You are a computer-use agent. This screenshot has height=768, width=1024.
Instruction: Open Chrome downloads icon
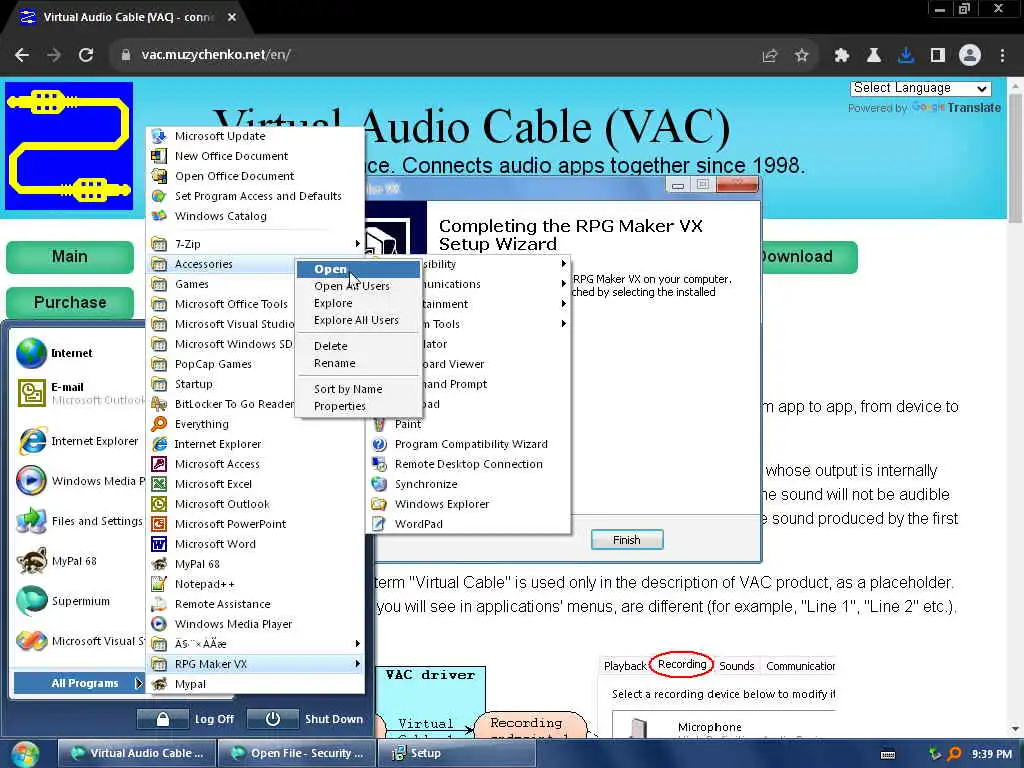[906, 55]
